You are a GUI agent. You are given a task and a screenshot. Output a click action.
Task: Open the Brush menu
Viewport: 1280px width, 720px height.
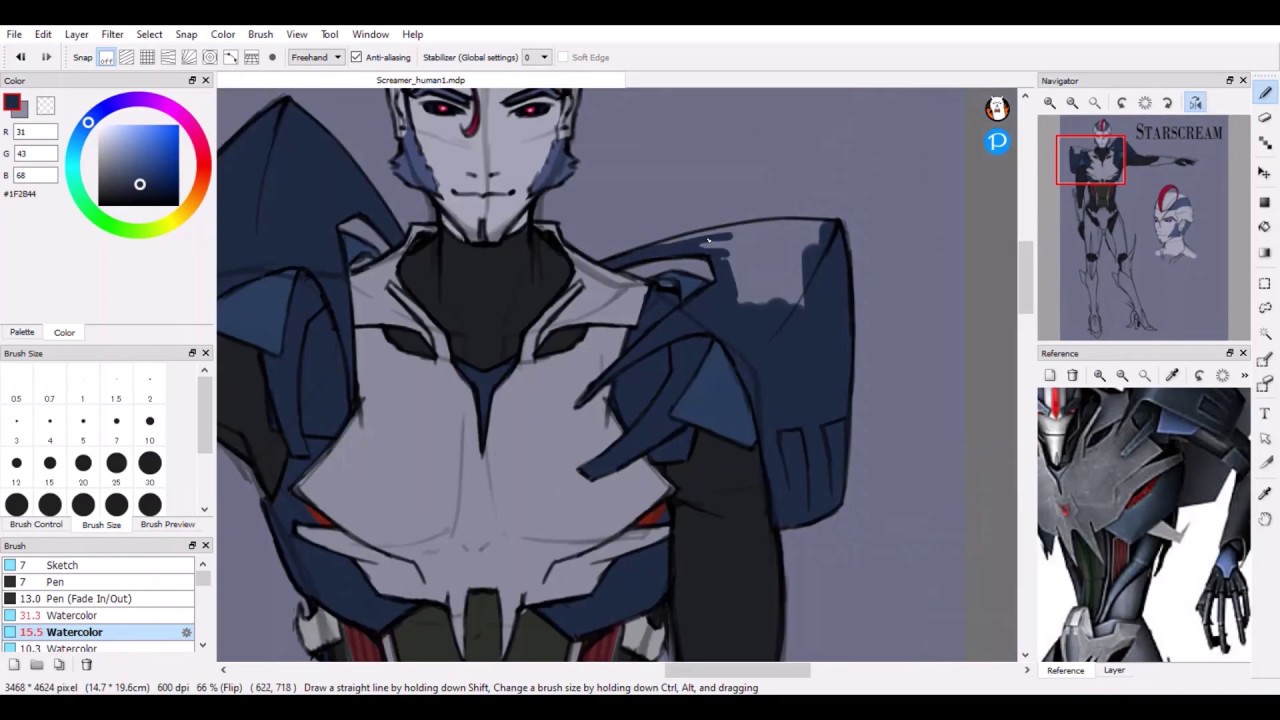coord(260,34)
